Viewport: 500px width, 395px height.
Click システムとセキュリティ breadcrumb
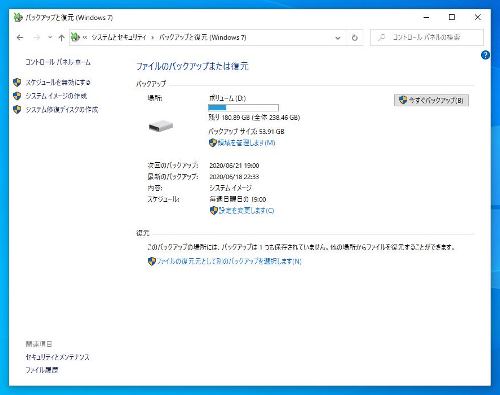(x=119, y=37)
